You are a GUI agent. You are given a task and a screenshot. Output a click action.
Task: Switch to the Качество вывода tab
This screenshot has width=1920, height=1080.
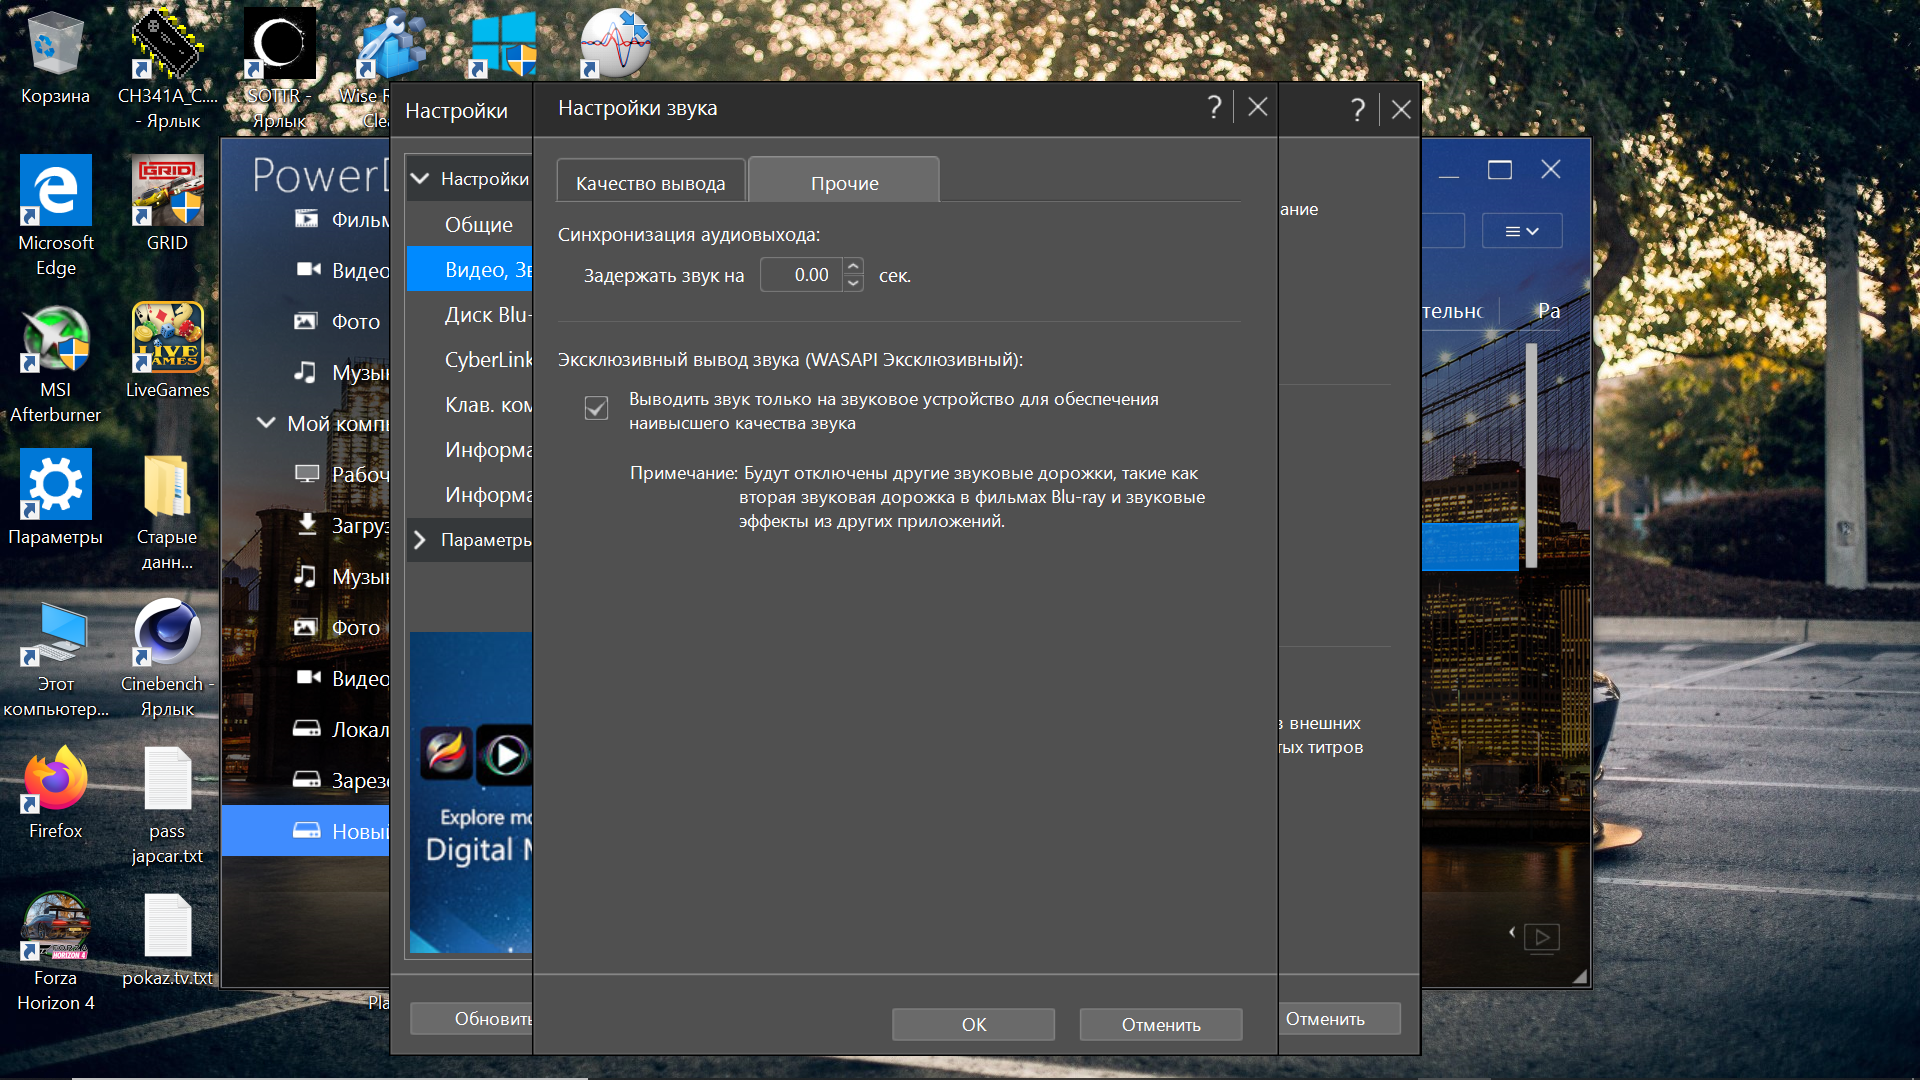(x=650, y=183)
